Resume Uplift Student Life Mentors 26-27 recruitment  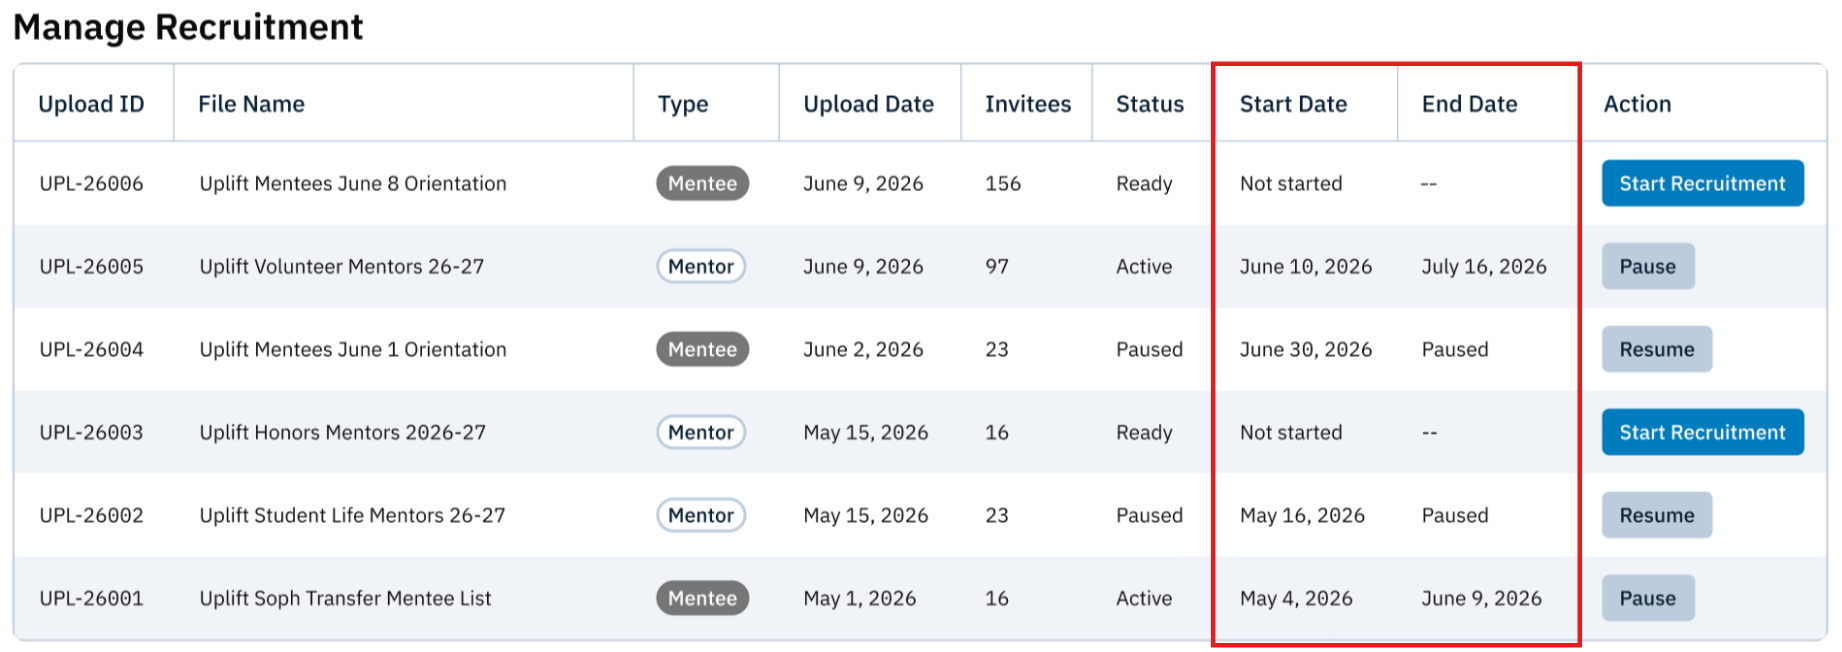1657,515
